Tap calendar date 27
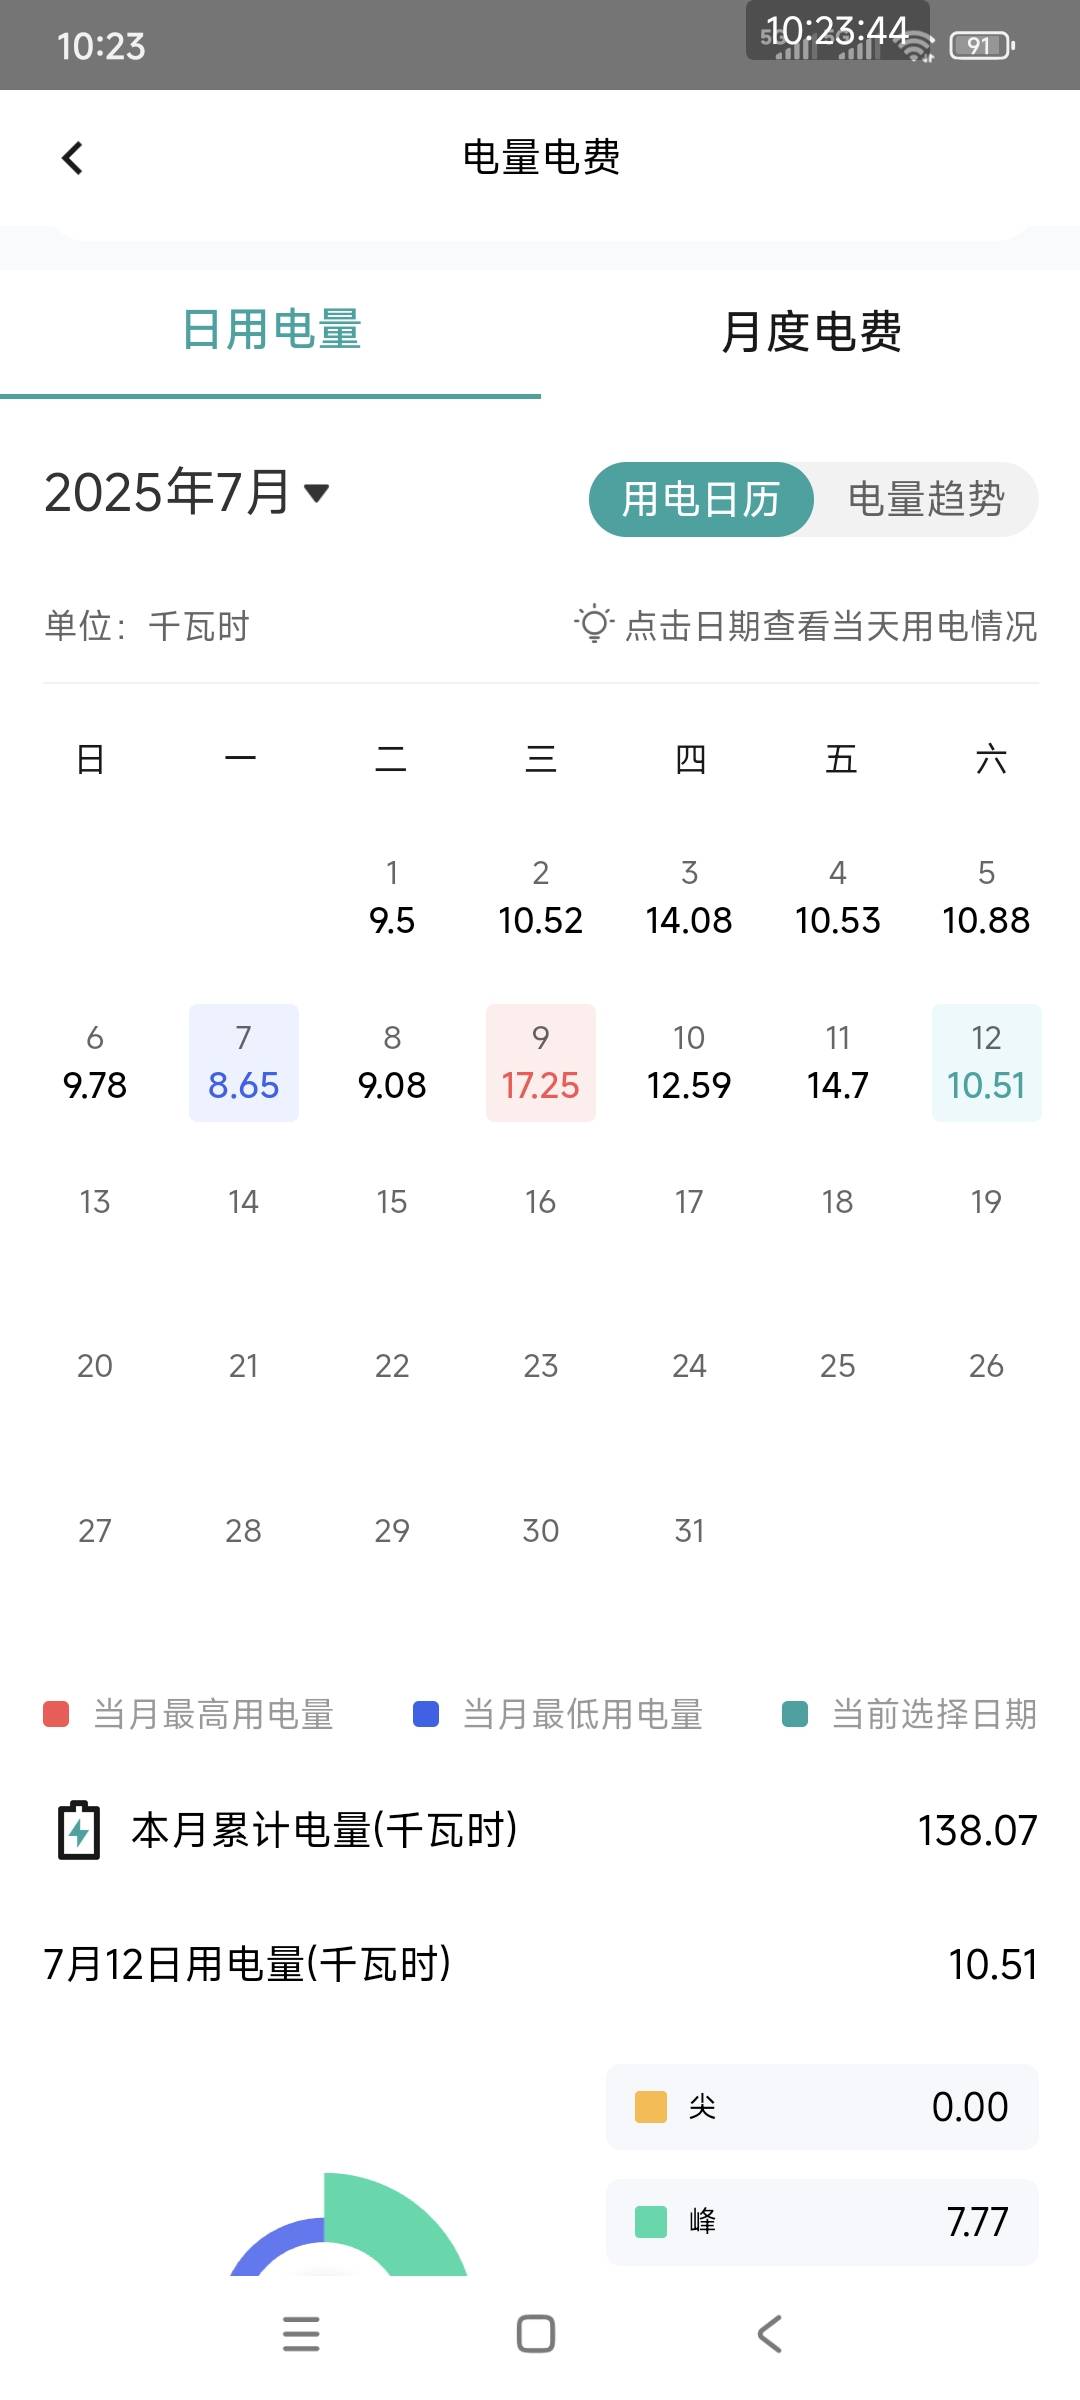The height and width of the screenshot is (2400, 1080). coord(95,1531)
